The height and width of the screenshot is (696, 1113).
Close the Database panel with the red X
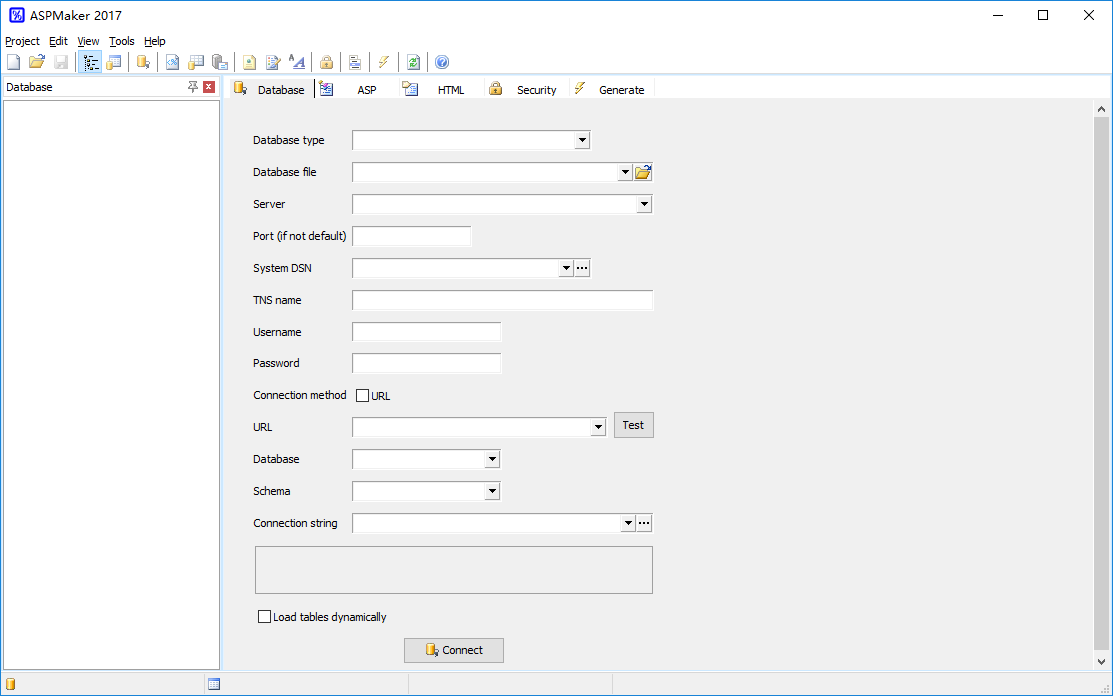click(208, 87)
